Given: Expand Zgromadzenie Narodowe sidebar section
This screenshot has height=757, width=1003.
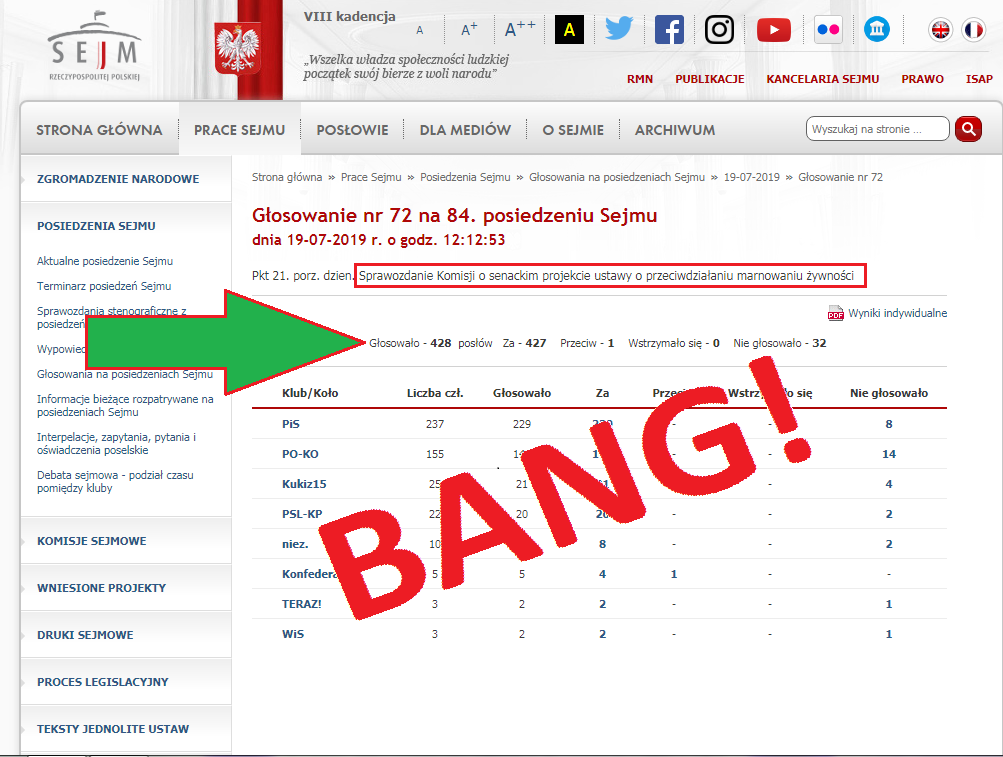Looking at the screenshot, I should [118, 179].
